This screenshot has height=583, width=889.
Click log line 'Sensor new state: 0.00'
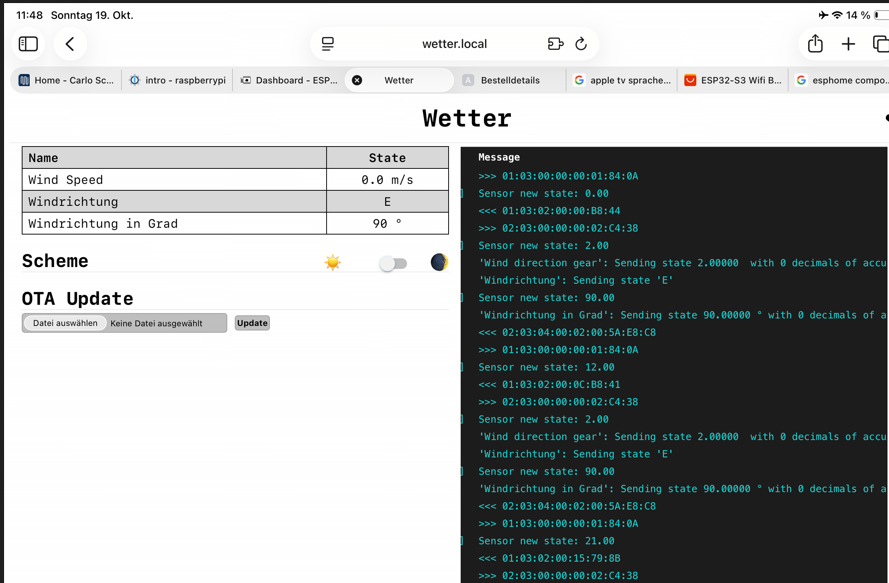click(x=543, y=193)
